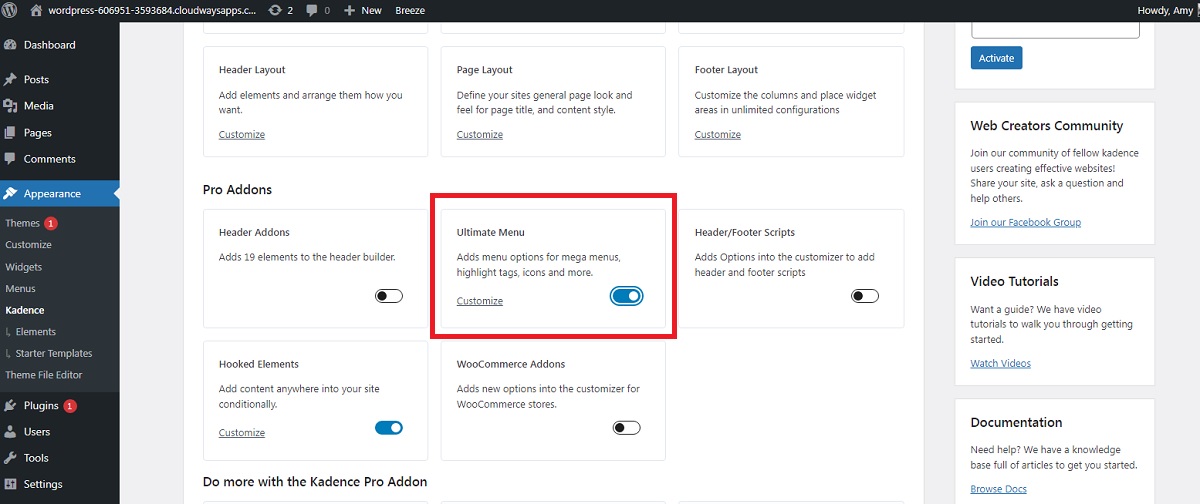Click the Users person icon
Screen dimensions: 1200x504
pos(10,432)
